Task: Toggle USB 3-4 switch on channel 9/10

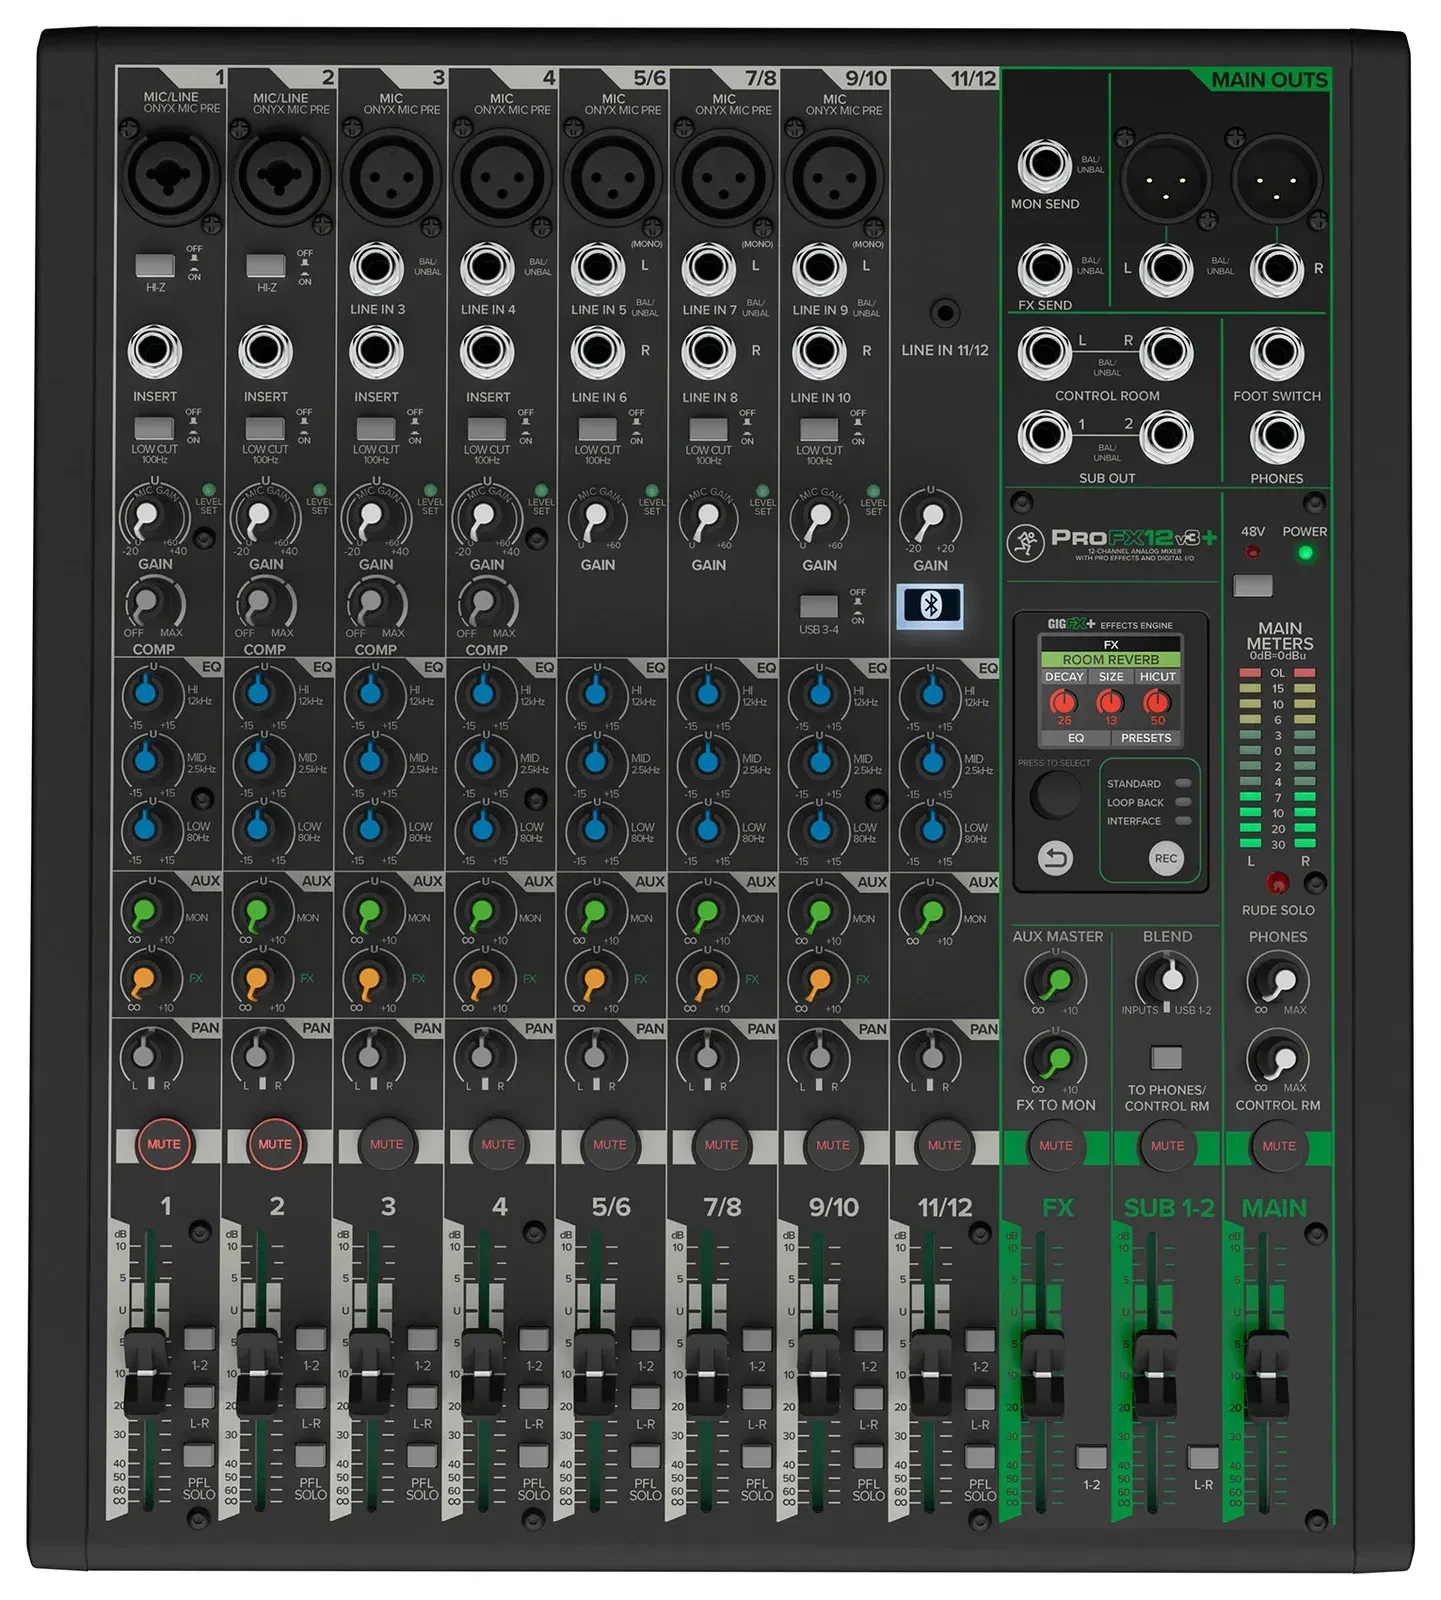Action: tap(818, 606)
